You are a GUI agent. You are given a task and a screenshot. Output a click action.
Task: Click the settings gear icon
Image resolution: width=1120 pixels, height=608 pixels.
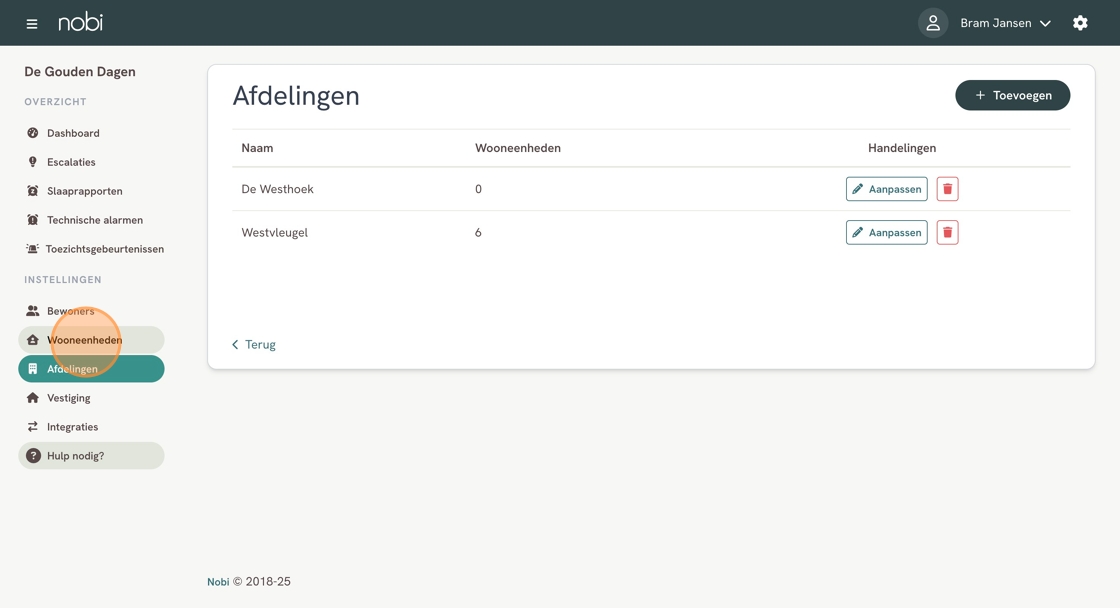pos(1080,23)
